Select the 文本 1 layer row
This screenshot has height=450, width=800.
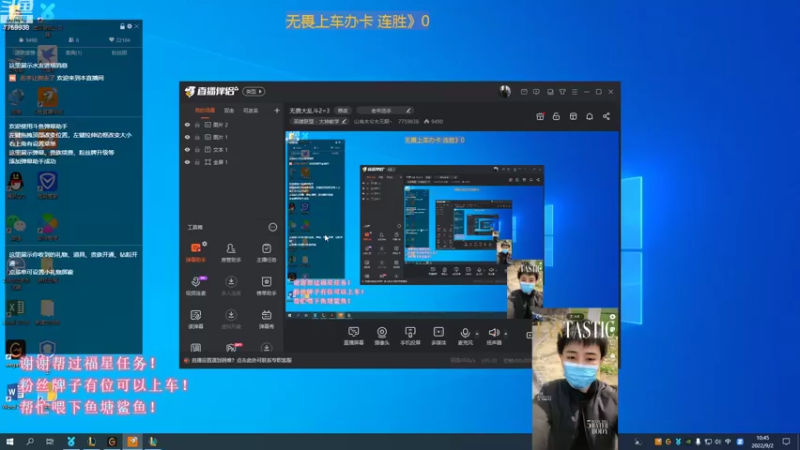[232, 149]
